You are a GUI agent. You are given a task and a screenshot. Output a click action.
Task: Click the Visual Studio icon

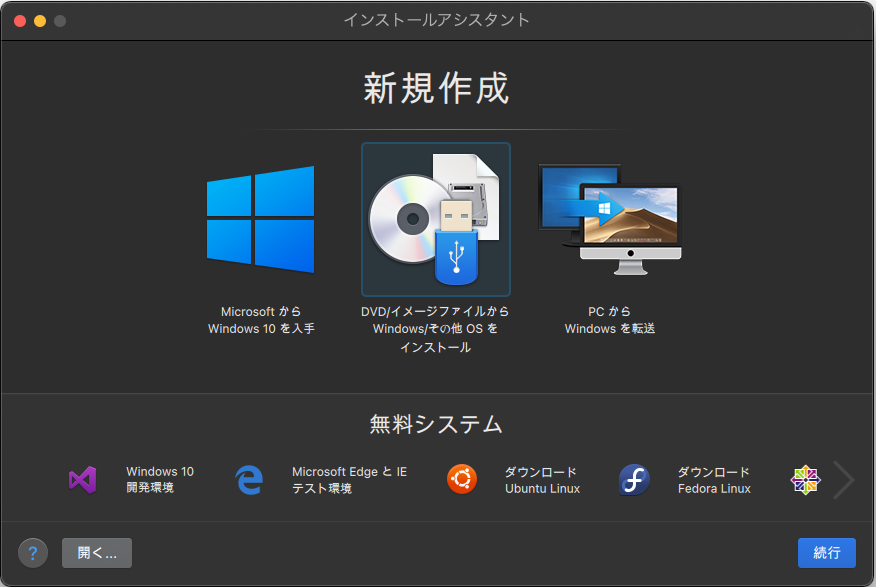[x=83, y=480]
